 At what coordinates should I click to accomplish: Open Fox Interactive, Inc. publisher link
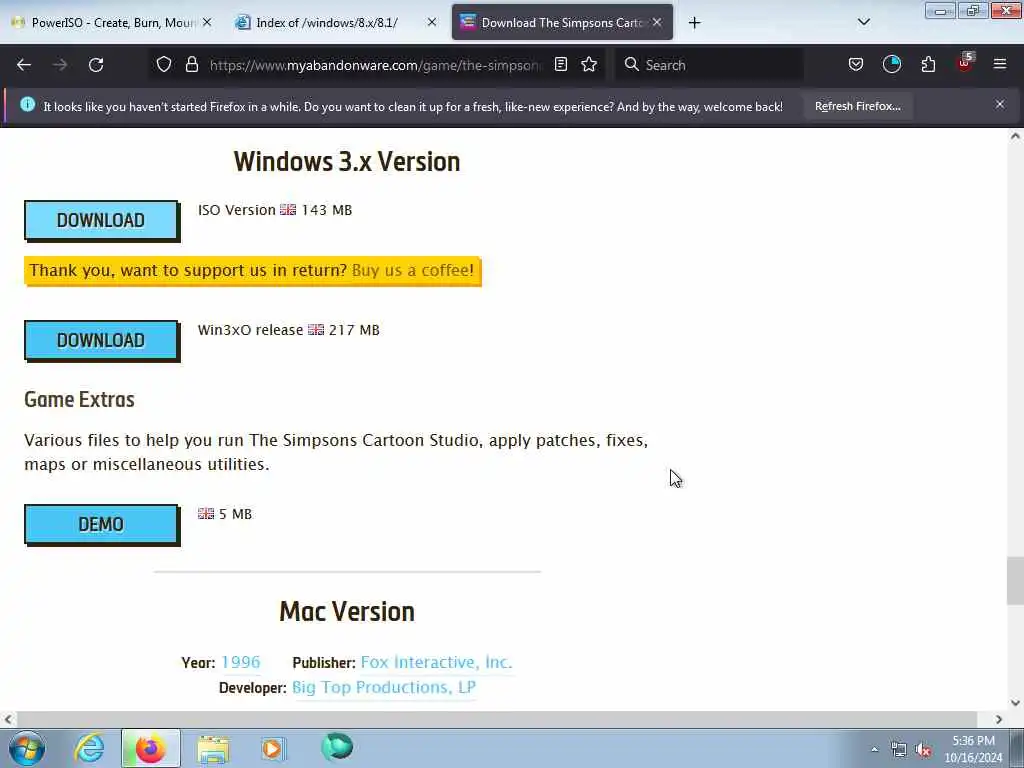(x=436, y=662)
